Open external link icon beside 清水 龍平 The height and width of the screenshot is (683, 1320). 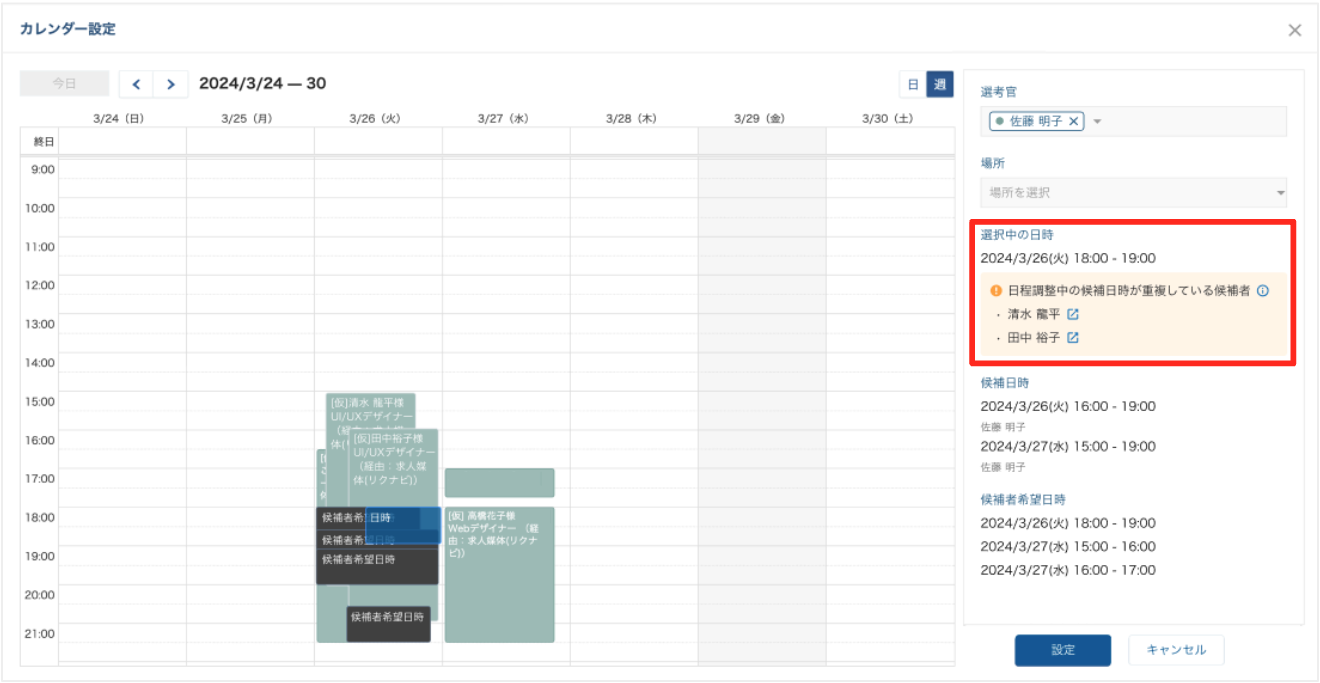(x=1073, y=314)
